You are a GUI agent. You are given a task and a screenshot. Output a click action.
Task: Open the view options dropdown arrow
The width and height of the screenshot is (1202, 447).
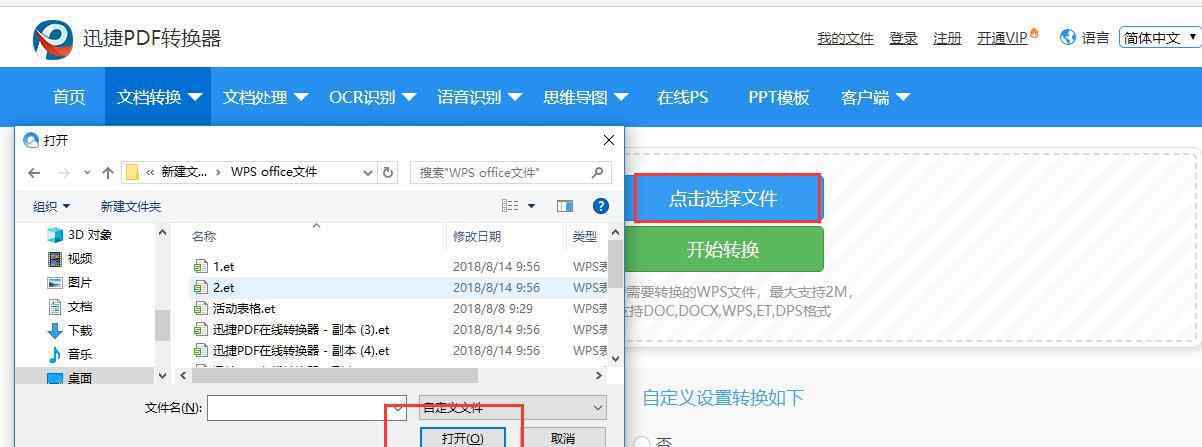(x=531, y=206)
